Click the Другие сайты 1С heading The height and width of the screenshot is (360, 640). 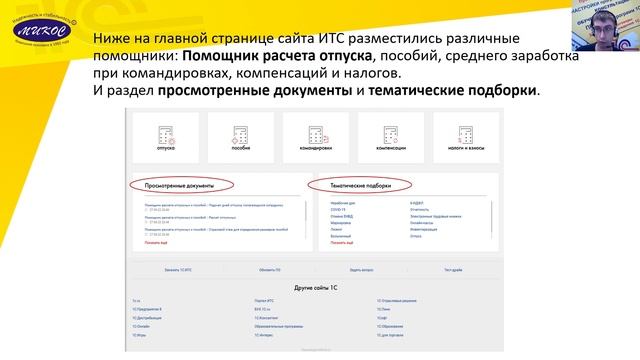pos(316,288)
